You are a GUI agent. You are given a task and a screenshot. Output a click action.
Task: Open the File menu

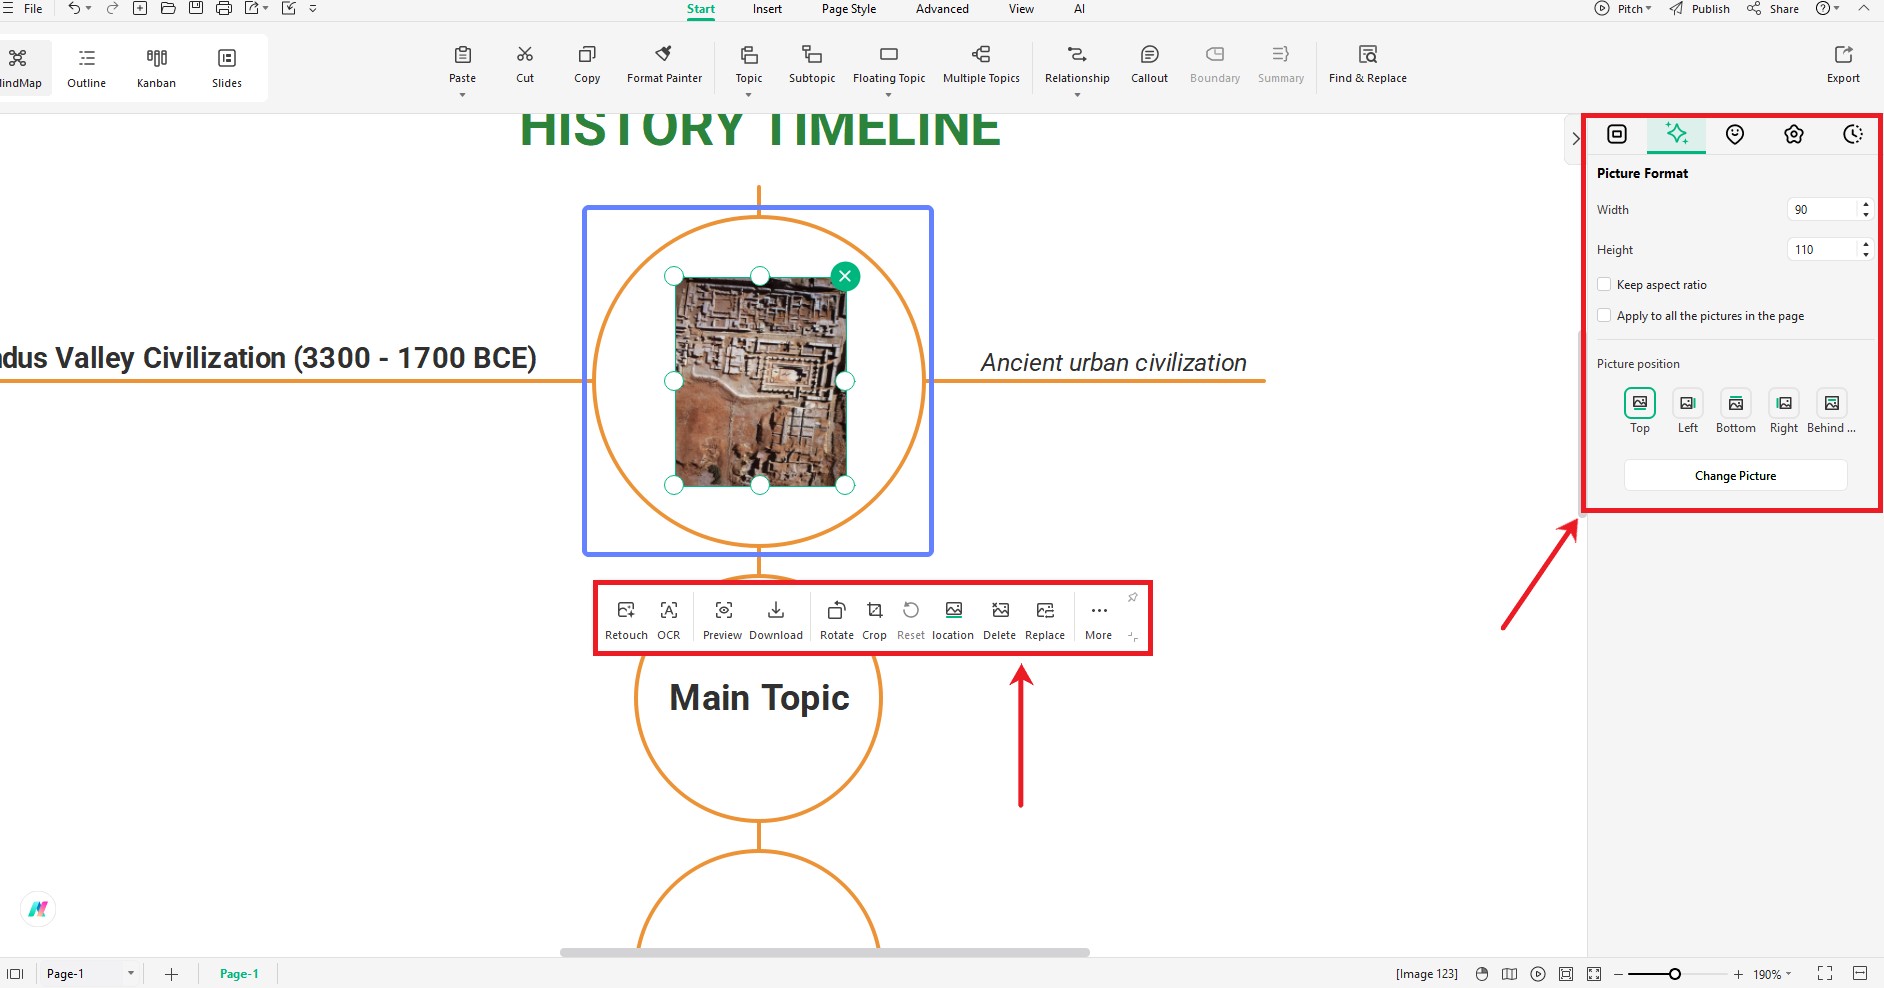(33, 9)
